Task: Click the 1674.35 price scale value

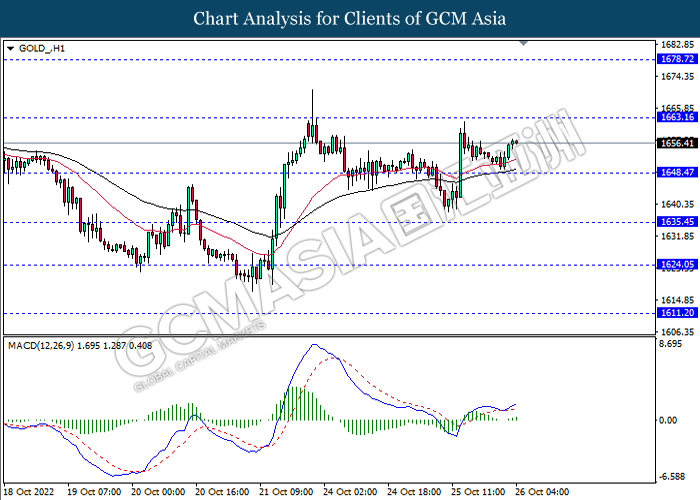Action: click(x=677, y=77)
